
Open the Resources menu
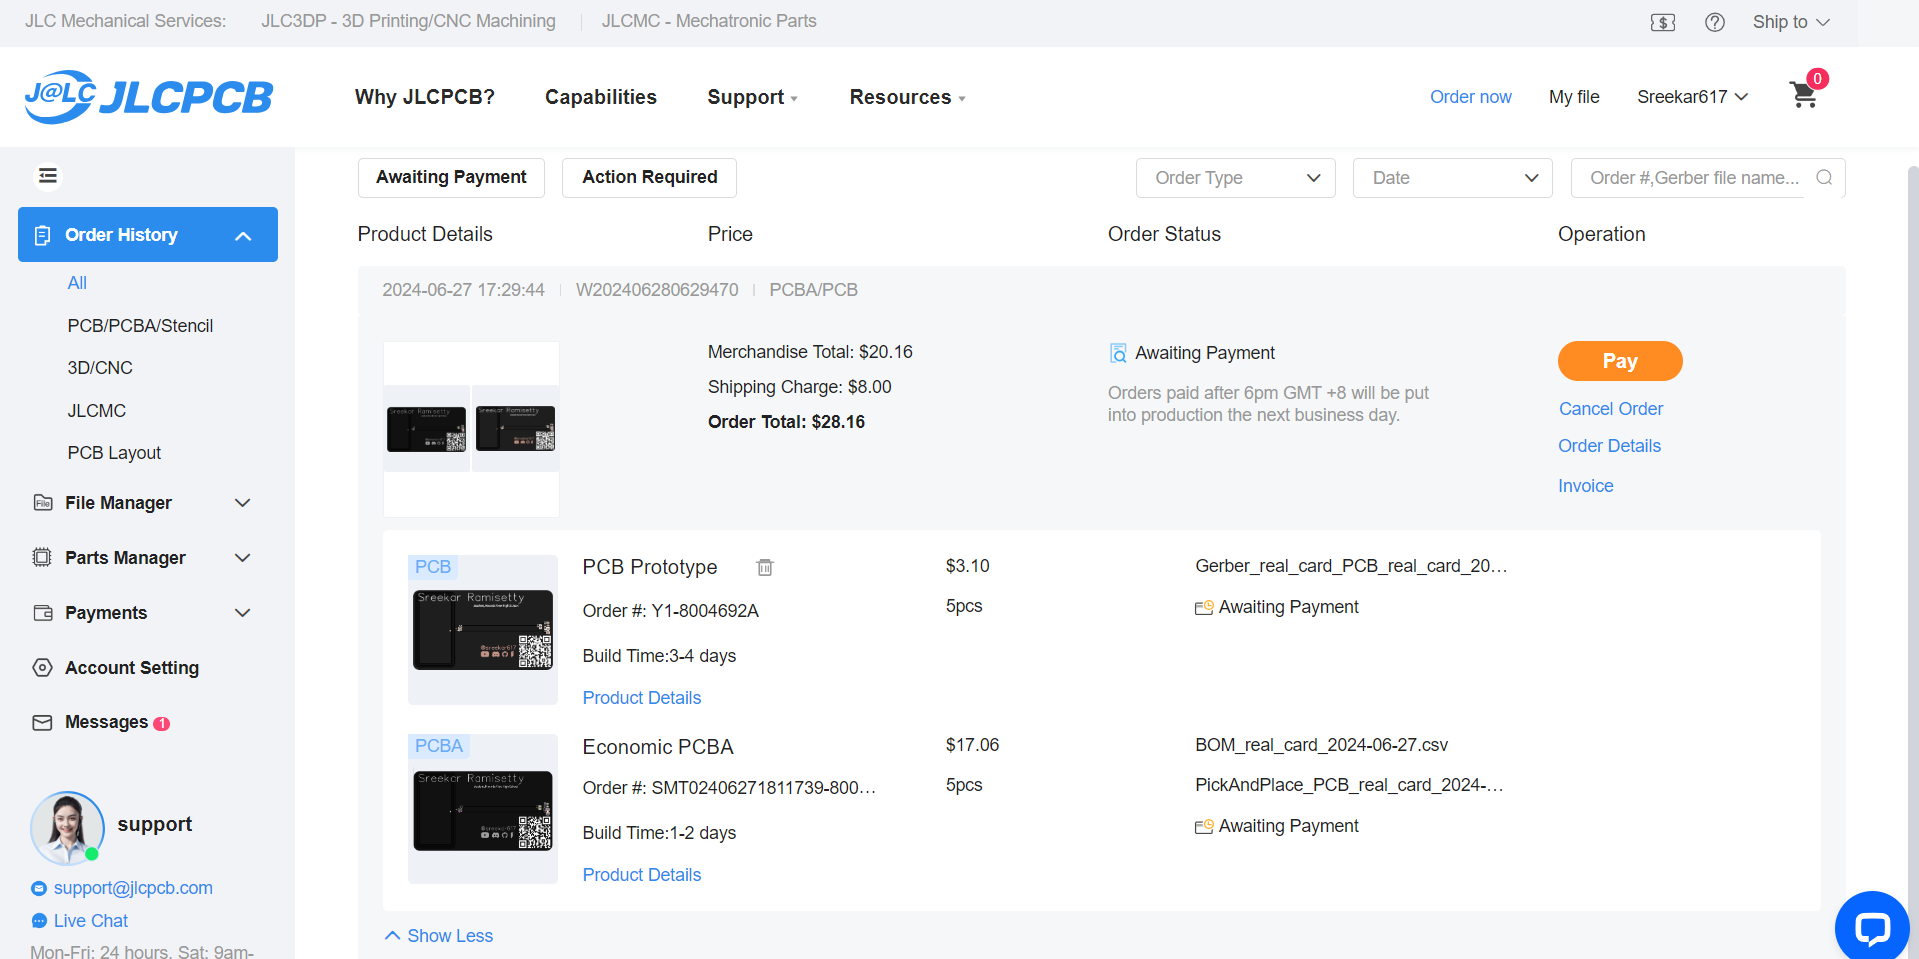[907, 97]
